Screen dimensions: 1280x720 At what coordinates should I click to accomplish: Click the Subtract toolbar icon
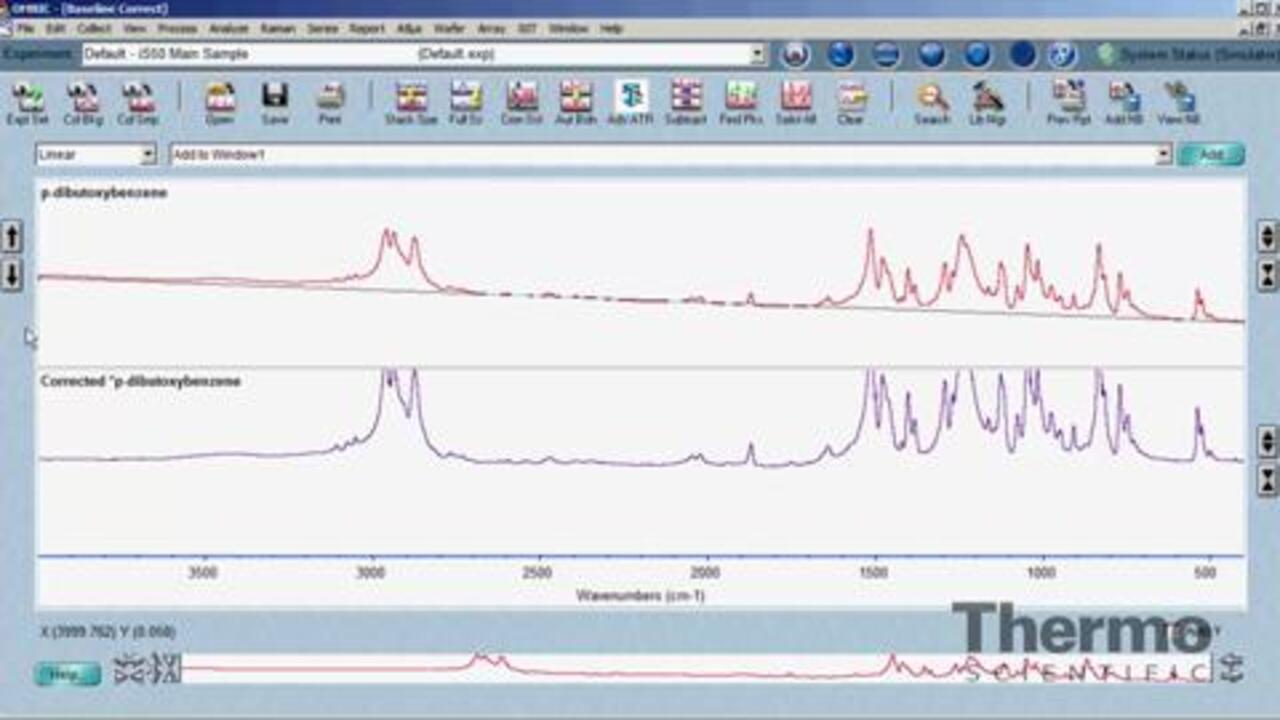tap(685, 99)
